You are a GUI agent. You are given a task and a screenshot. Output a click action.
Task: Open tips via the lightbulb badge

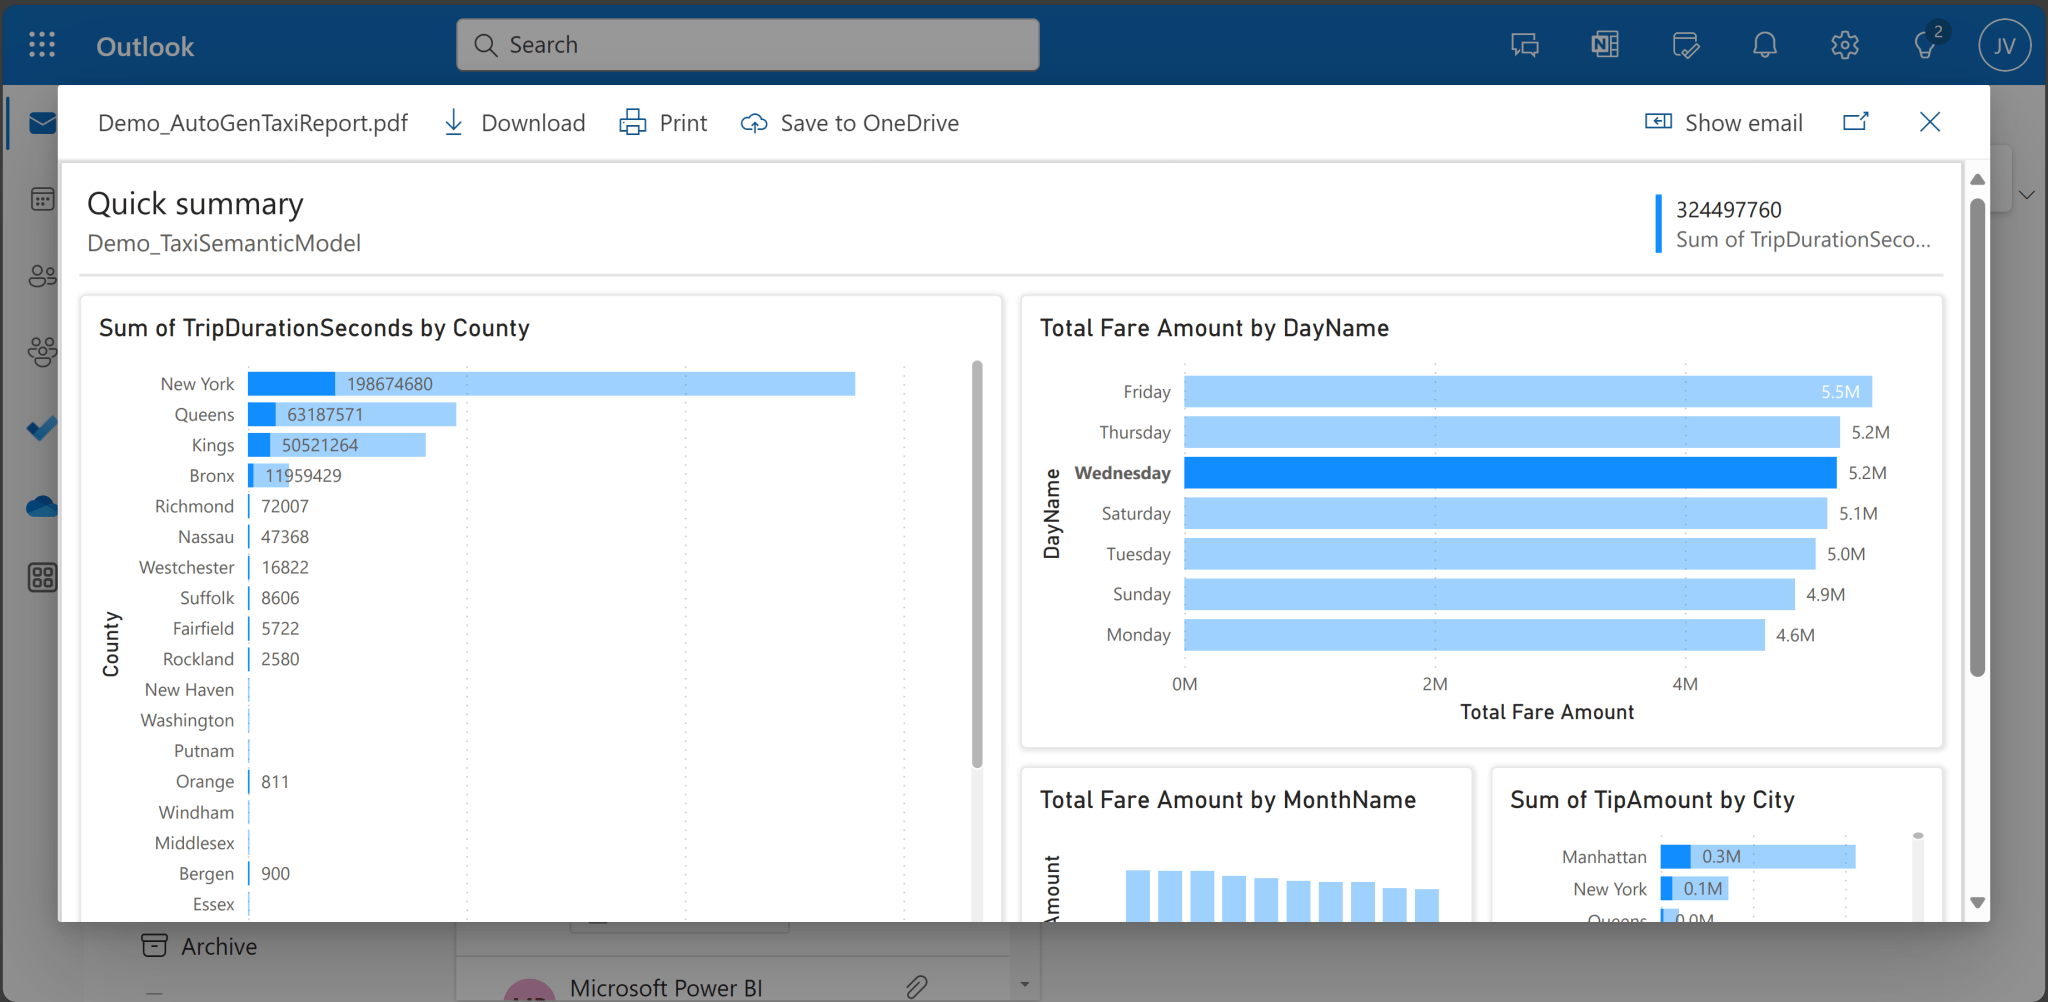pyautogui.click(x=1925, y=44)
